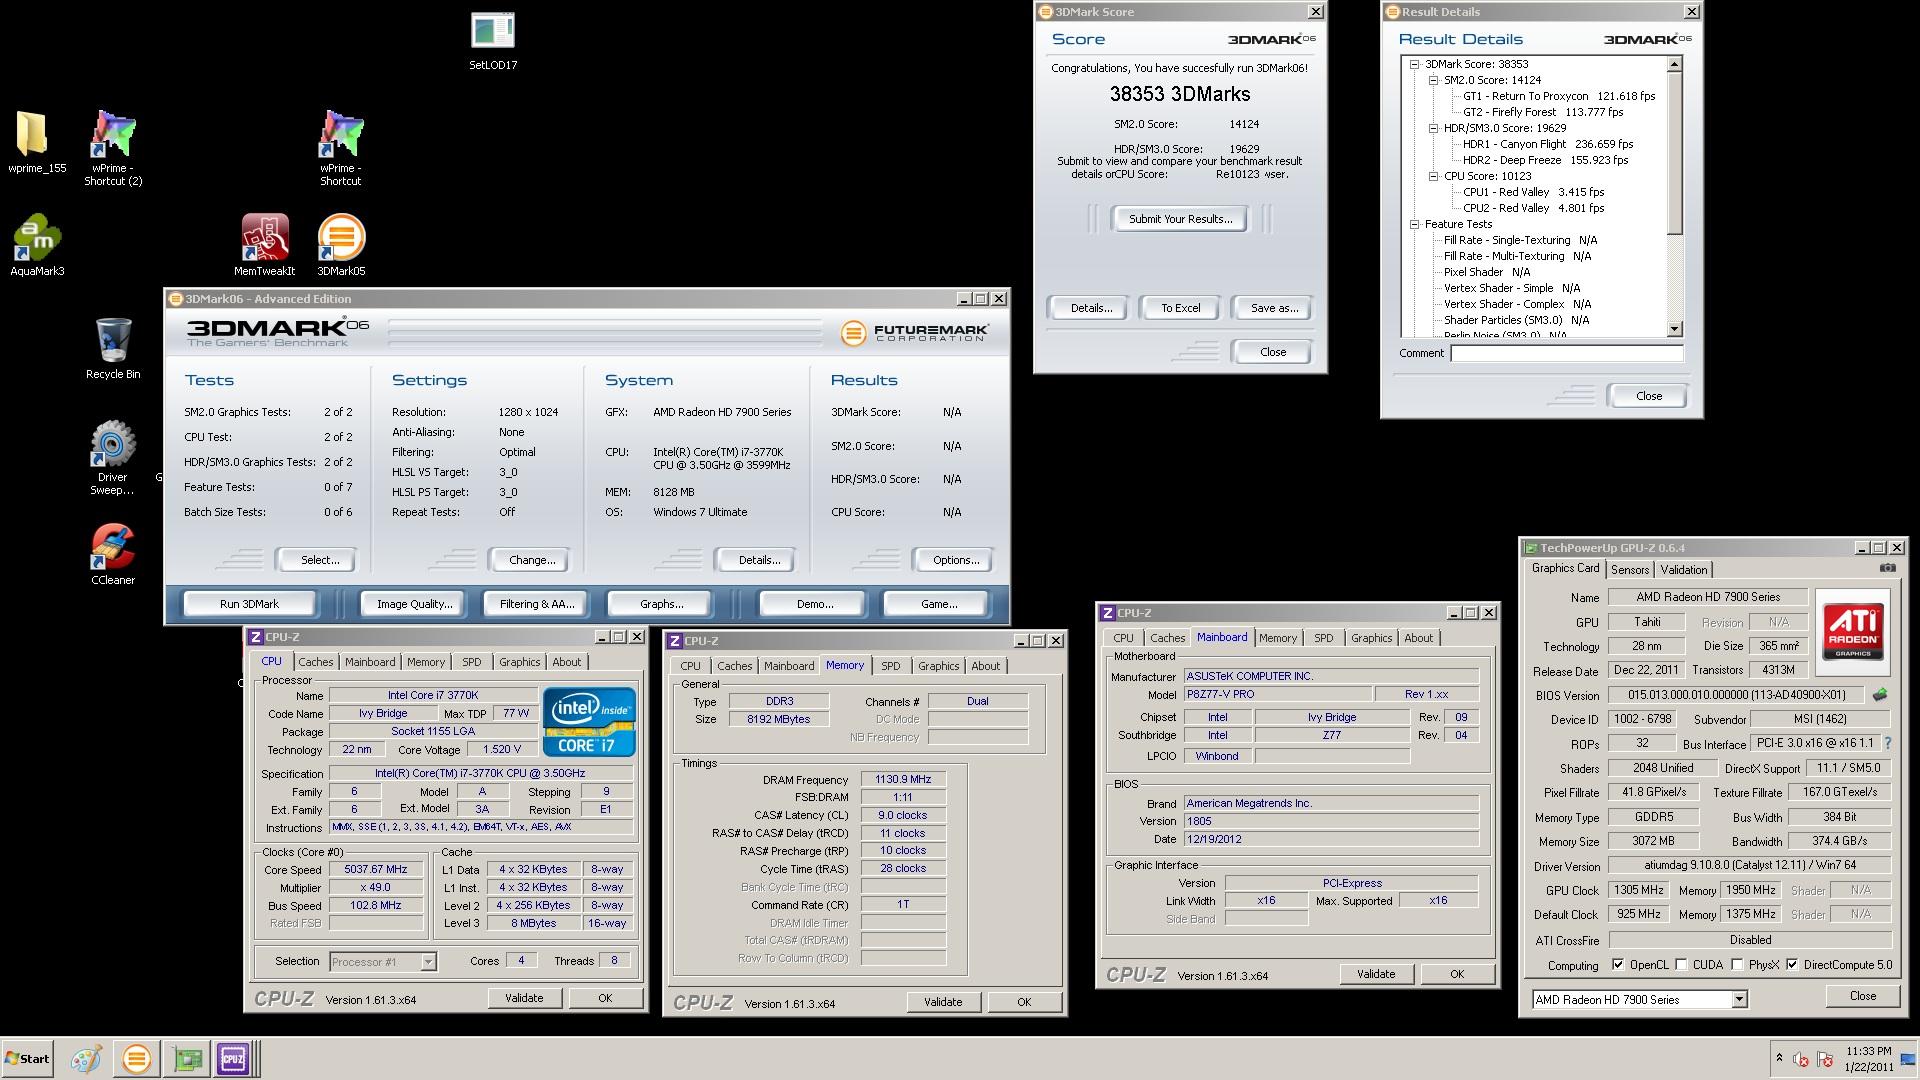
Task: Switch to GPU-Z via green taskbar icon
Action: (187, 1058)
